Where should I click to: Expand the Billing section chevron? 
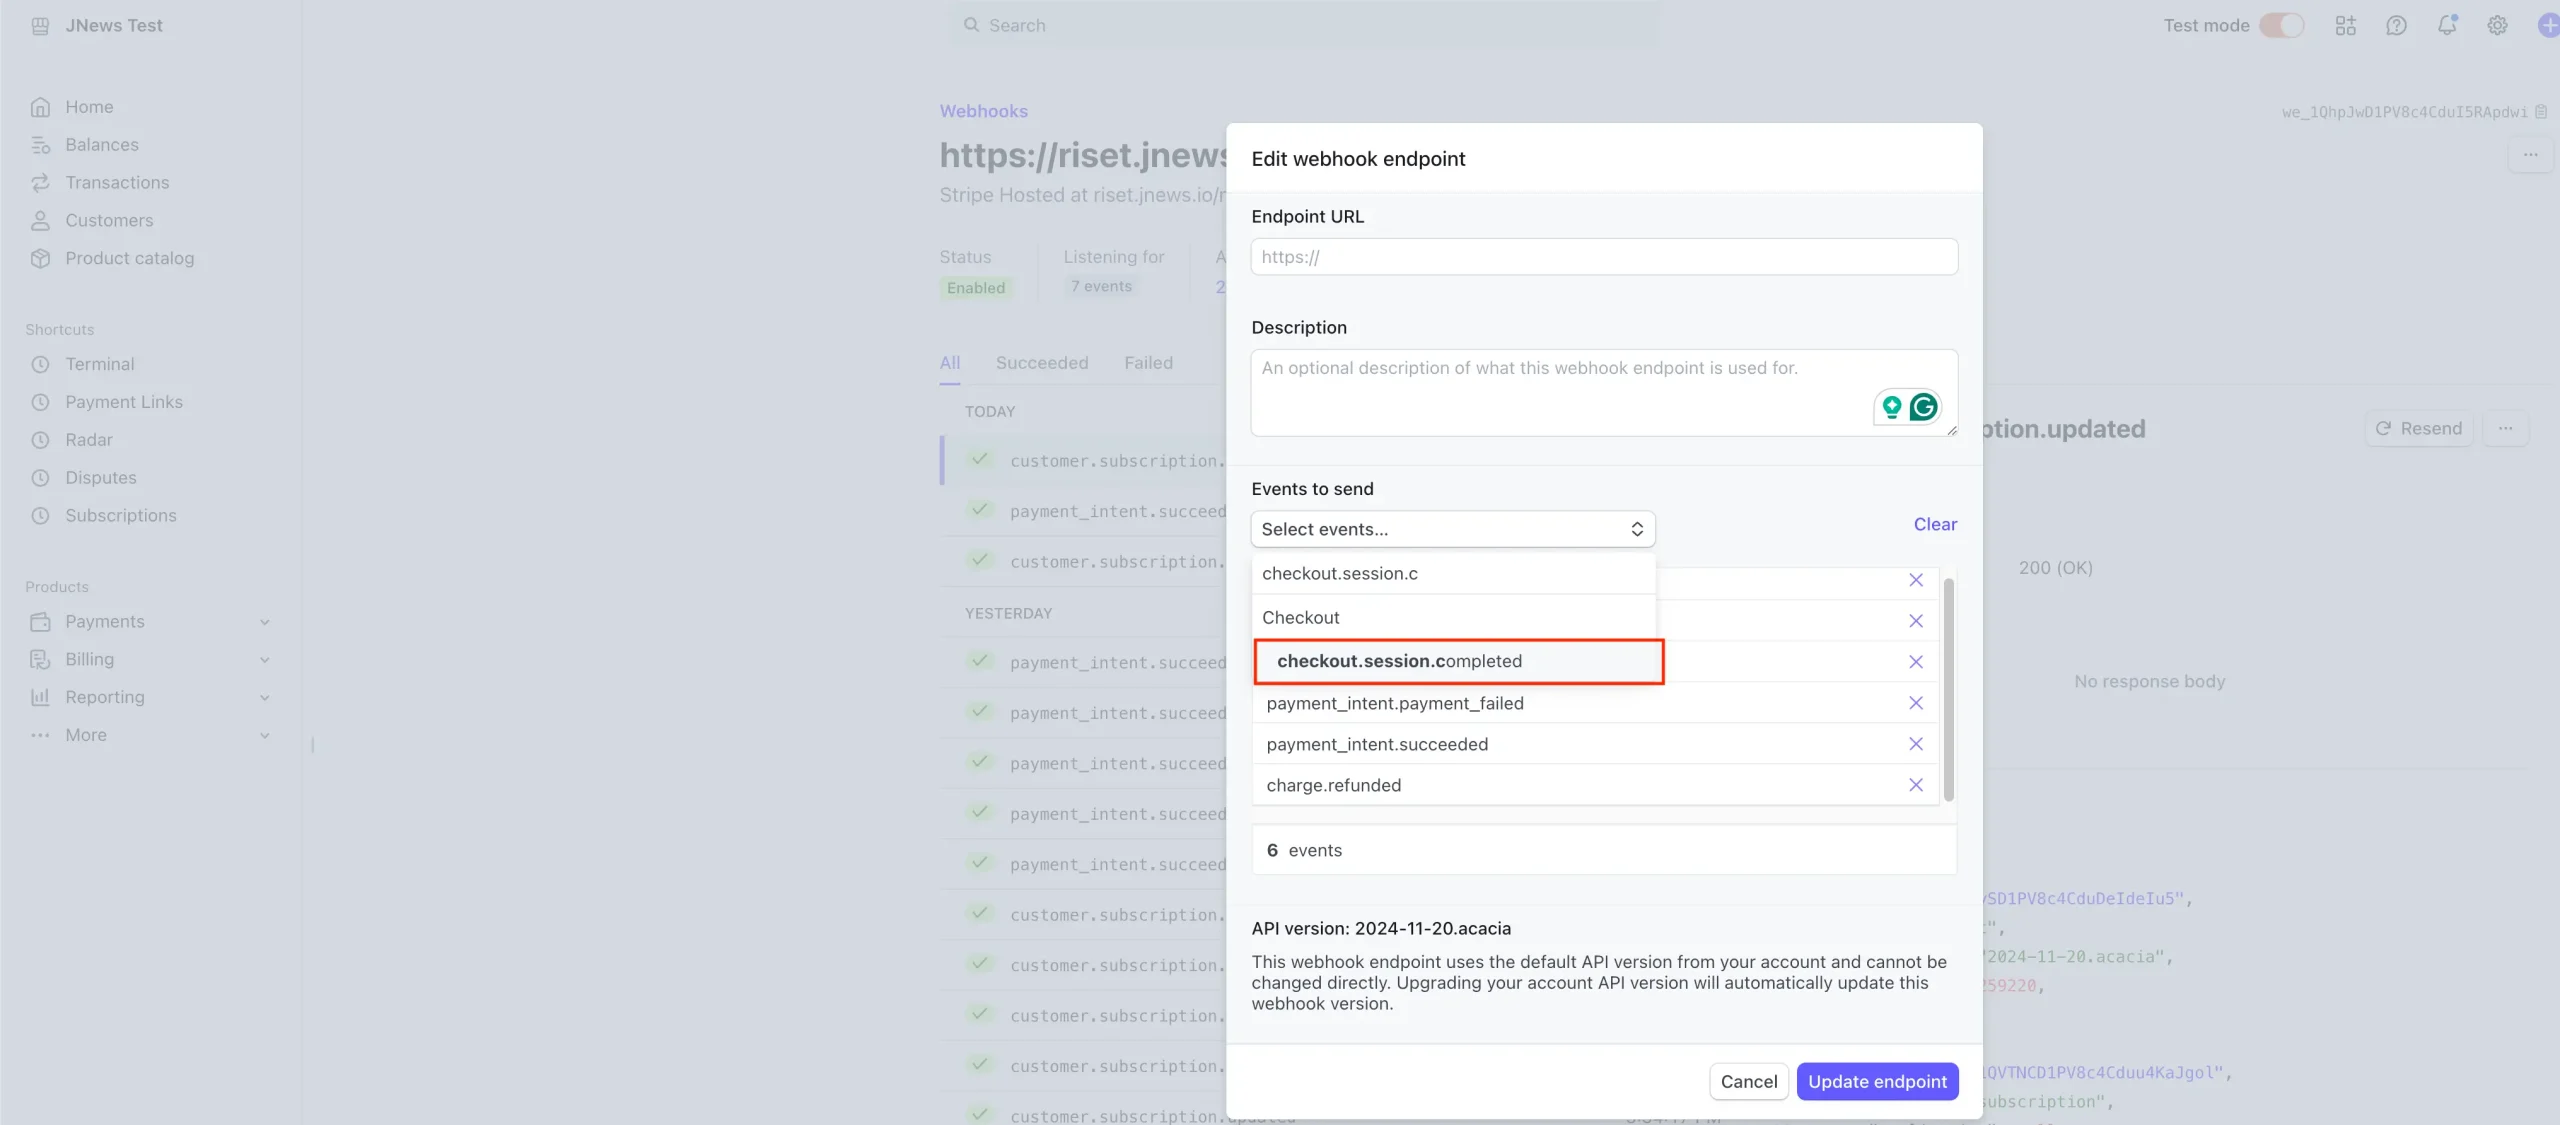coord(265,660)
